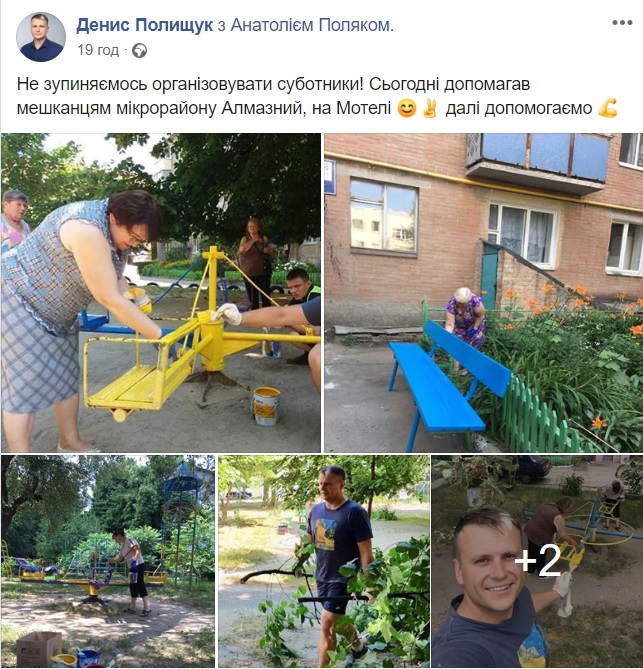Open the +2 more photos overlay
Viewport: 643px width, 669px height.
click(537, 561)
